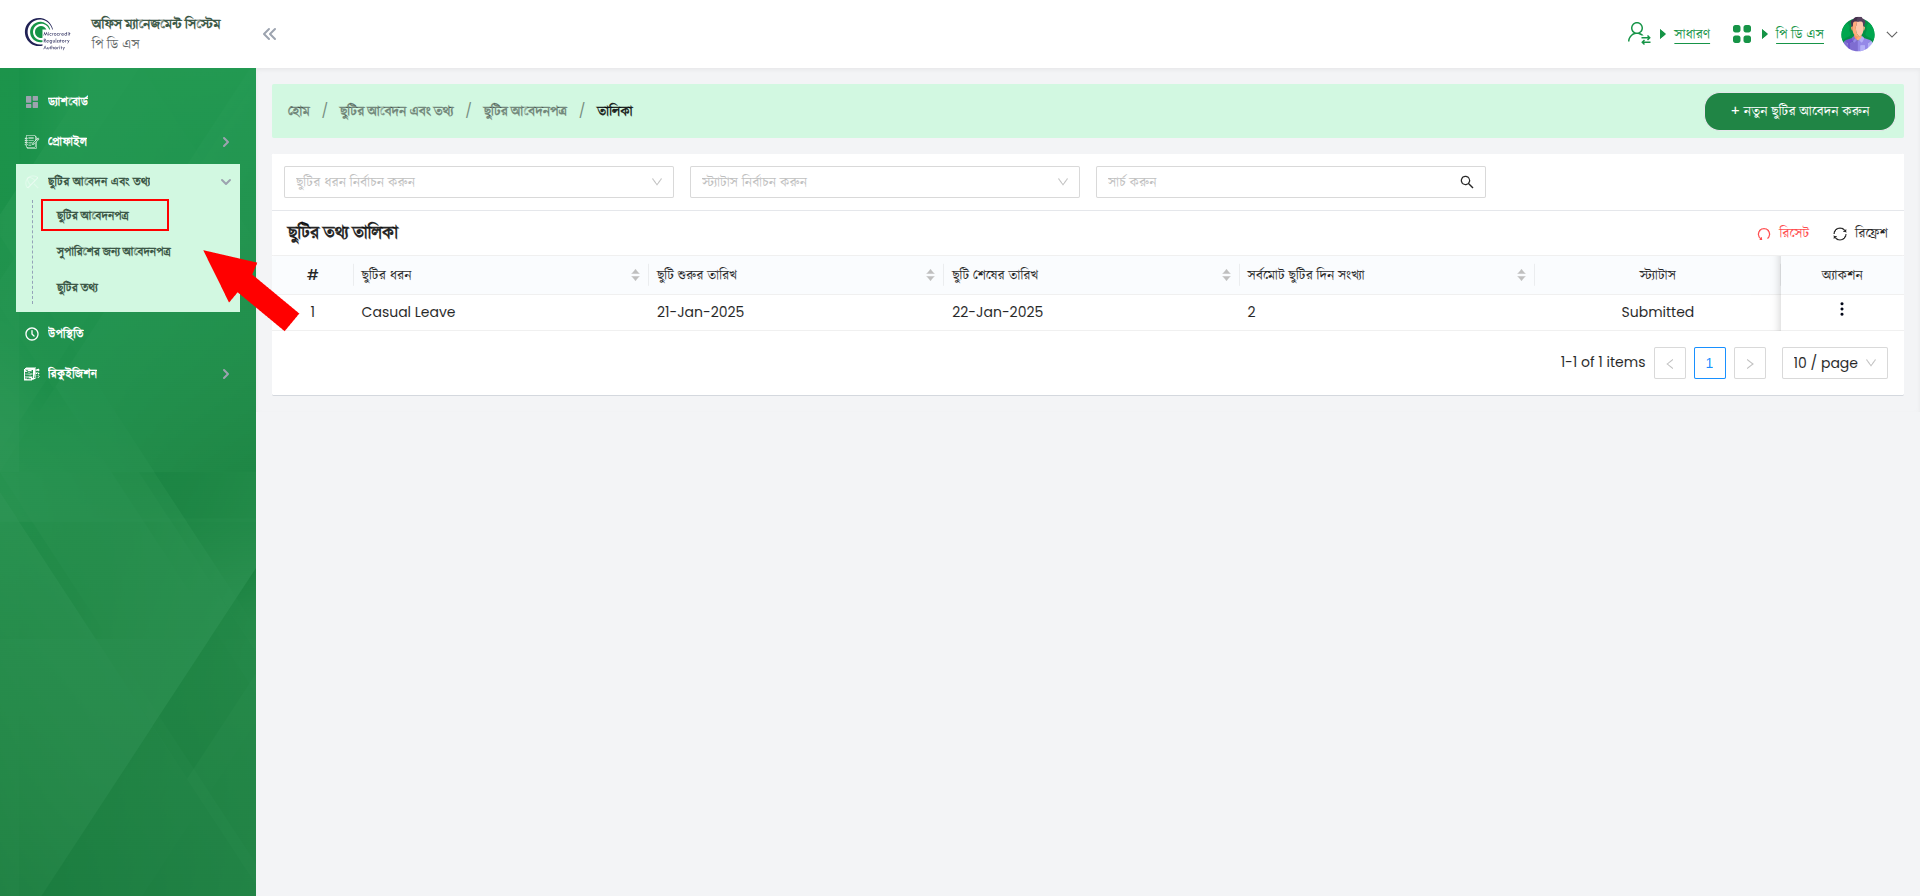Click the four-dot apps grid icon

[x=1741, y=34]
